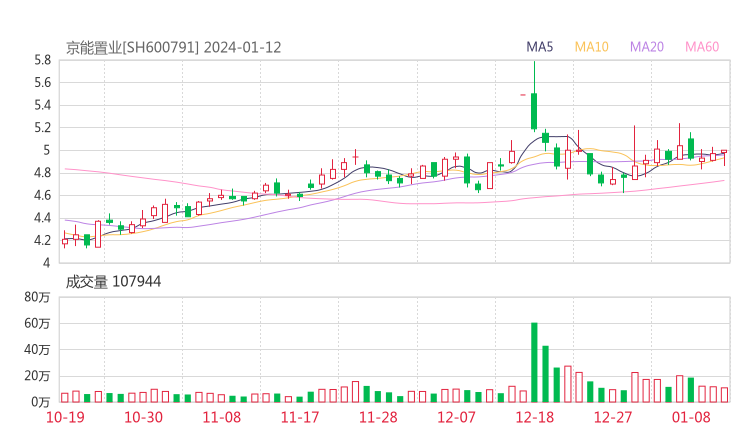Screen dimensions: 740x440
Task: Click the 12-18 date axis label
Action: coord(535,417)
